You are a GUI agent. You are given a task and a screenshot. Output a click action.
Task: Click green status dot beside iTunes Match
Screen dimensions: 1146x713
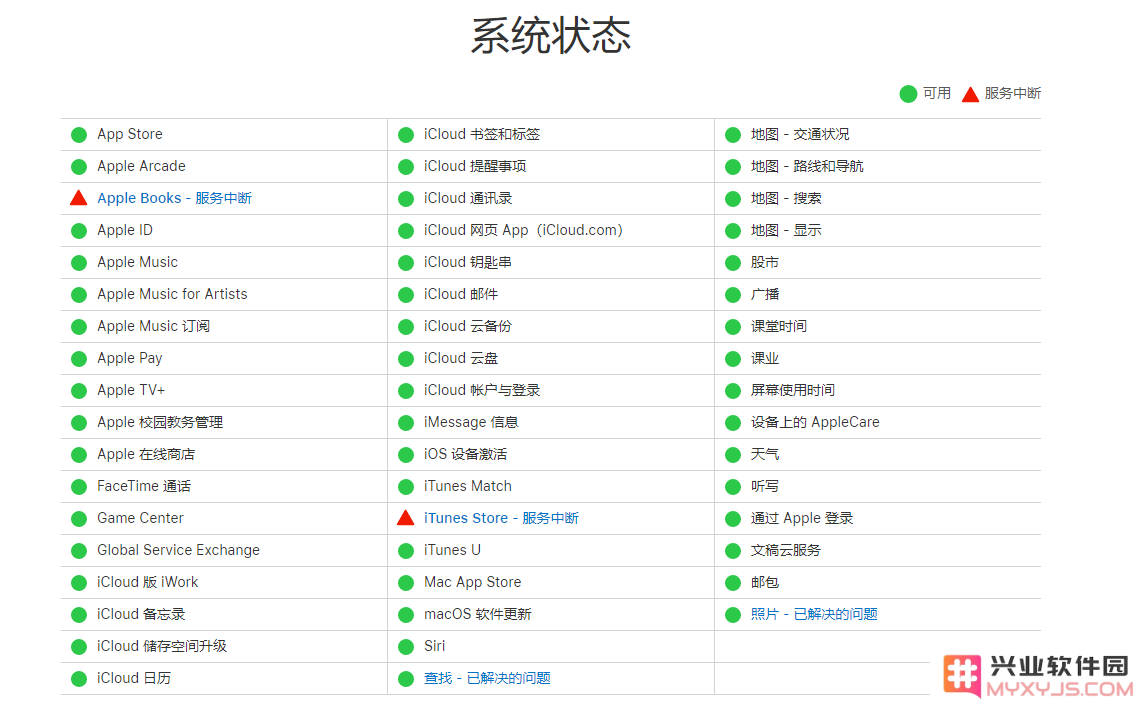point(406,487)
